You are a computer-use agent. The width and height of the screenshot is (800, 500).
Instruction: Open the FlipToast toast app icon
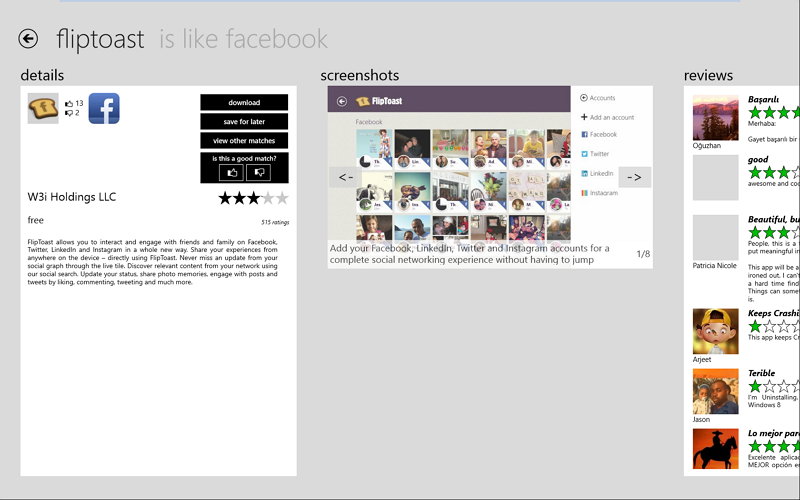point(43,108)
